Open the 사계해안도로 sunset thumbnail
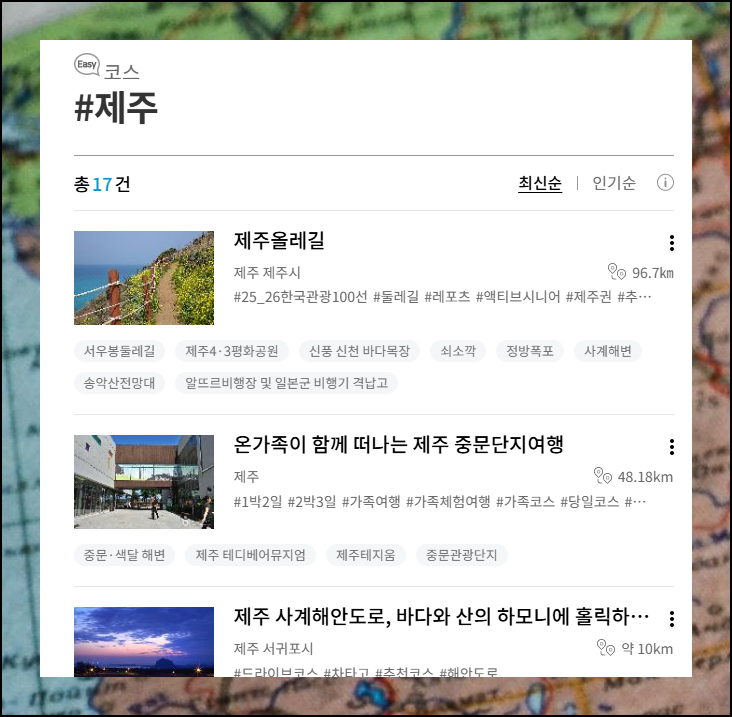Screen dimensions: 732x717 point(144,641)
